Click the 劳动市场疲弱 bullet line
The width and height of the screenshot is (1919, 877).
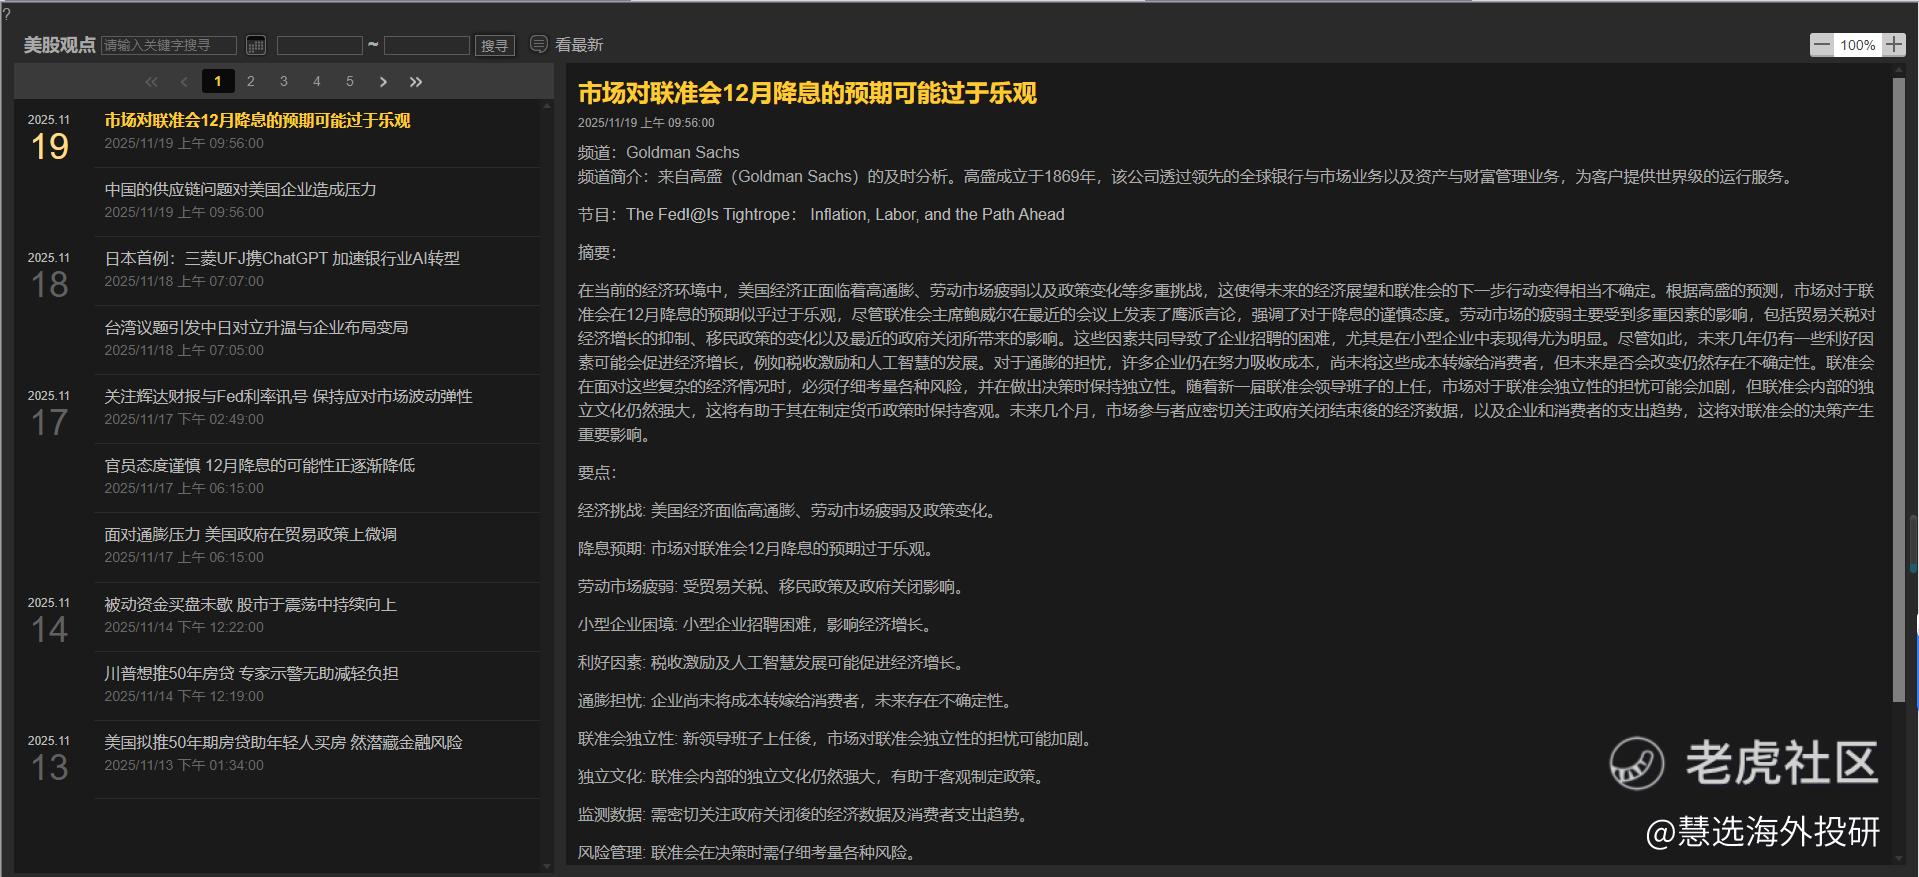[773, 586]
